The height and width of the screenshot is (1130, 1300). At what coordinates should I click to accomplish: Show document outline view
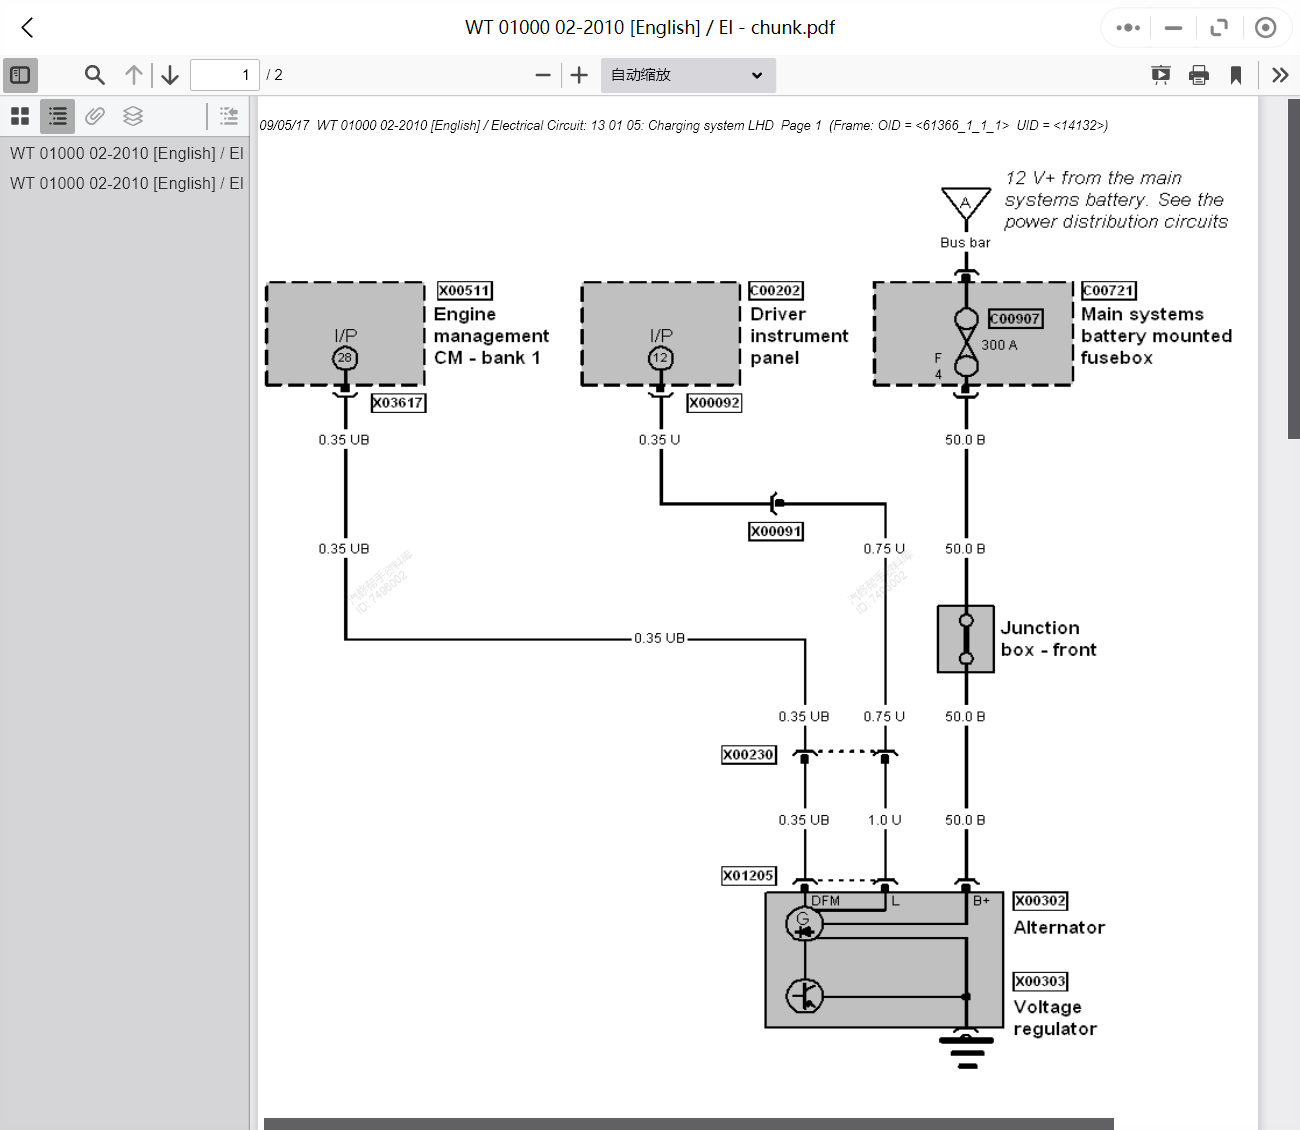point(58,116)
